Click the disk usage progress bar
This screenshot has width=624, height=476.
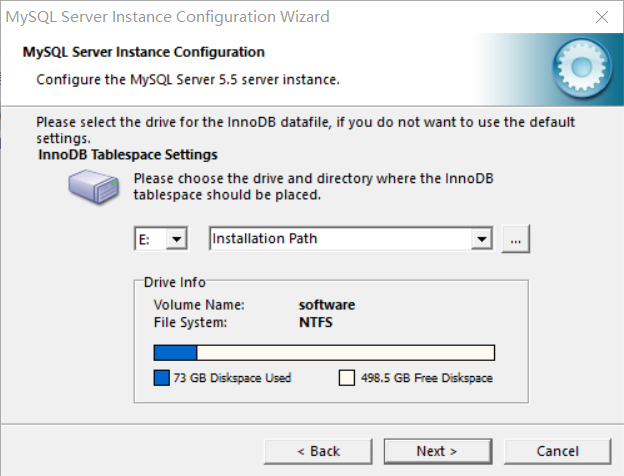pos(324,353)
